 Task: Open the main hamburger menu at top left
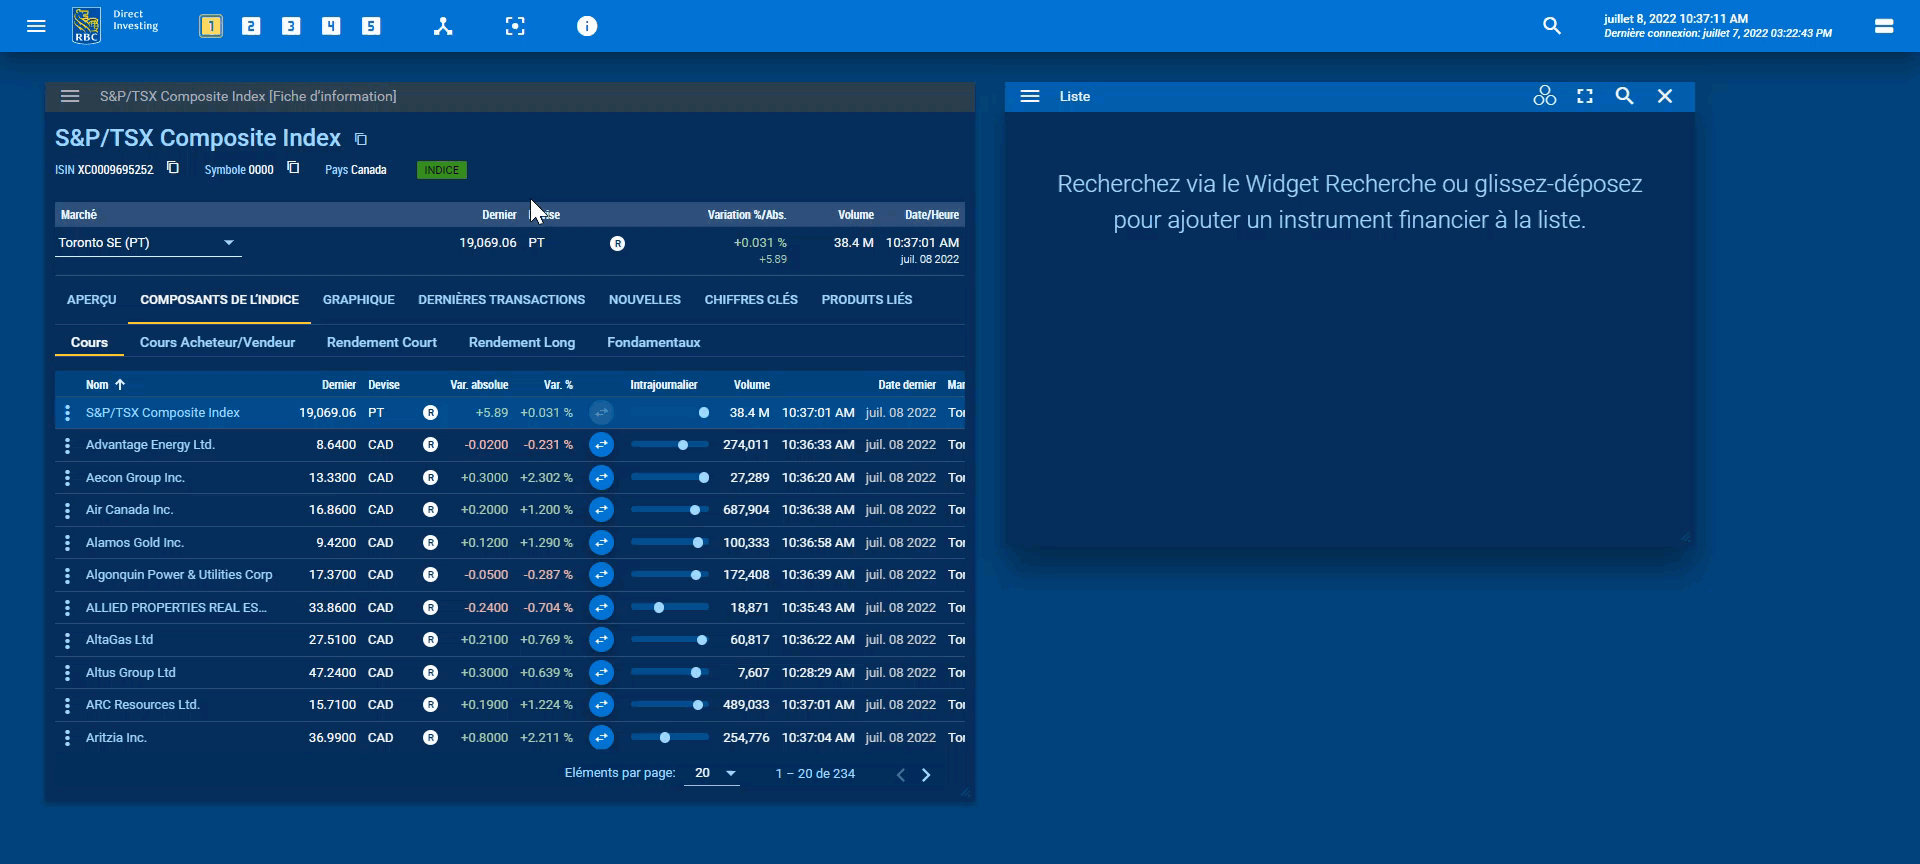[x=36, y=26]
